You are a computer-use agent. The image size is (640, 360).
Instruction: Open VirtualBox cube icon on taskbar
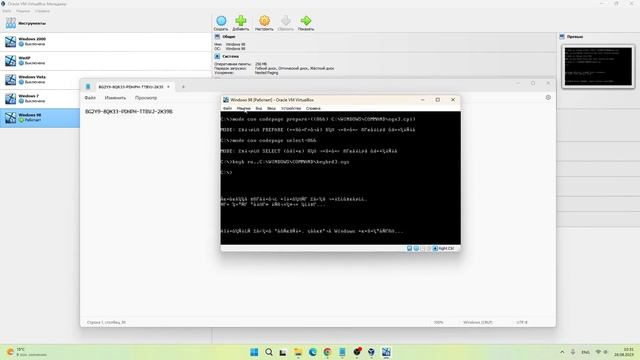pyautogui.click(x=371, y=352)
